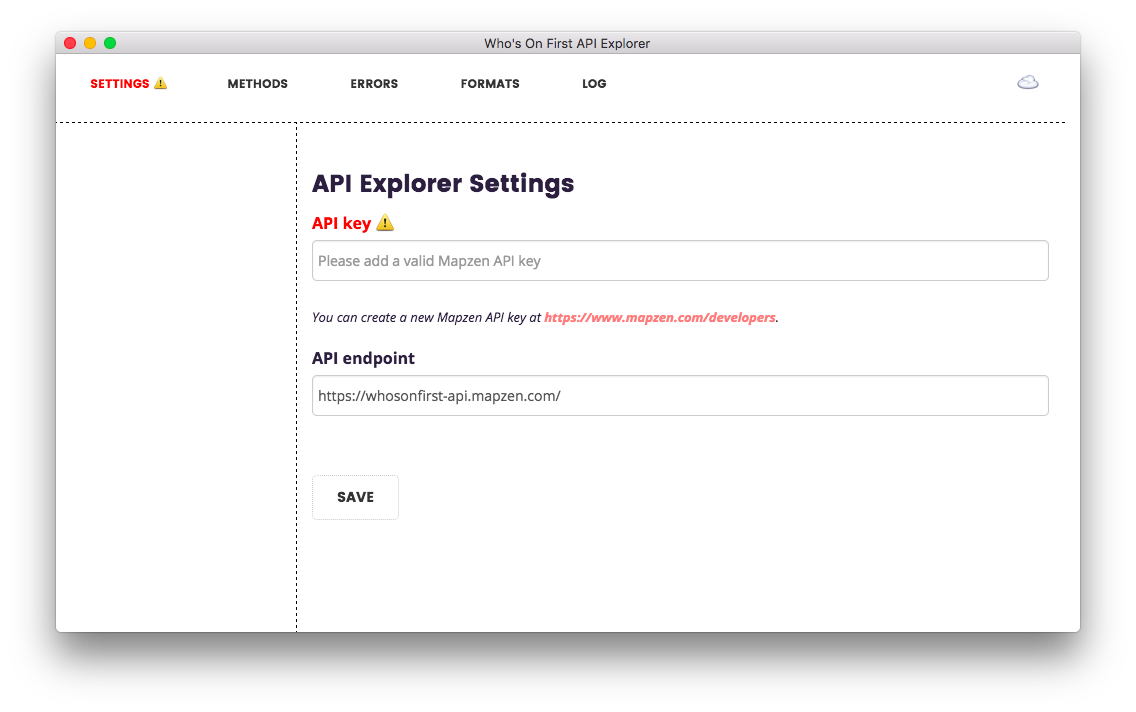The width and height of the screenshot is (1136, 712).
Task: Go to the Errors tab
Action: coord(374,84)
